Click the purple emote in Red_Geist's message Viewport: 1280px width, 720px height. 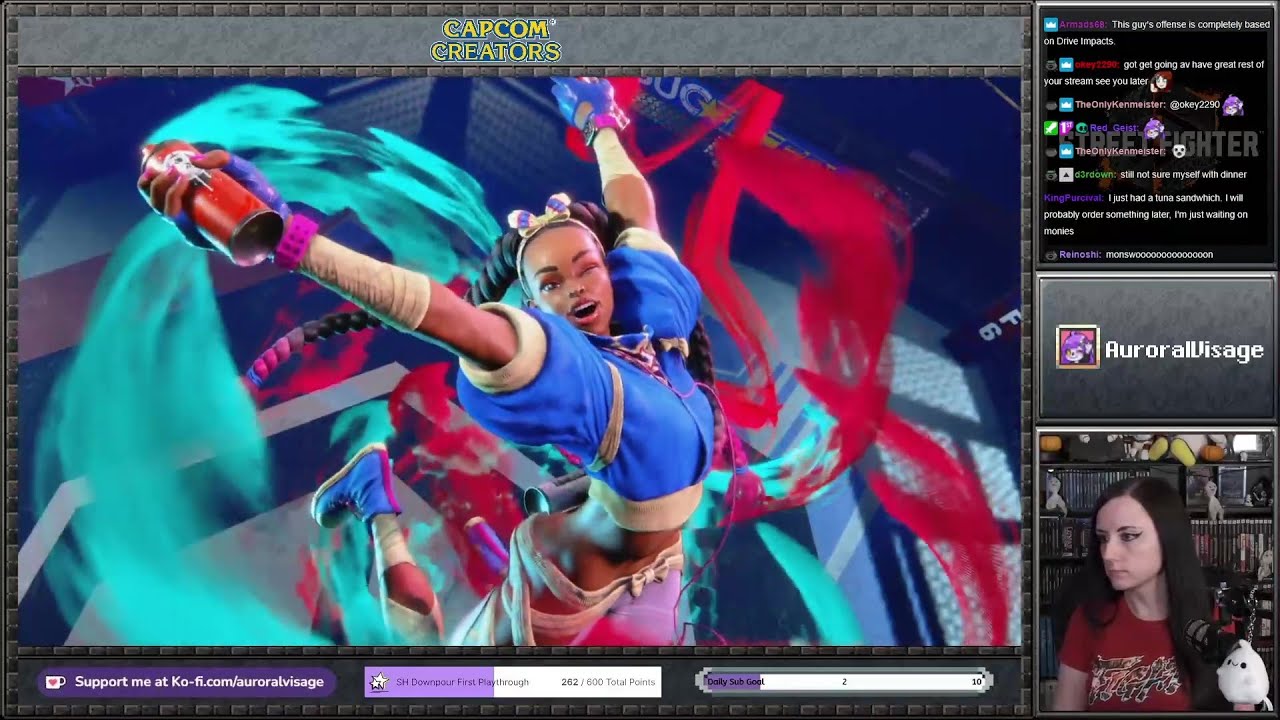[x=1155, y=128]
